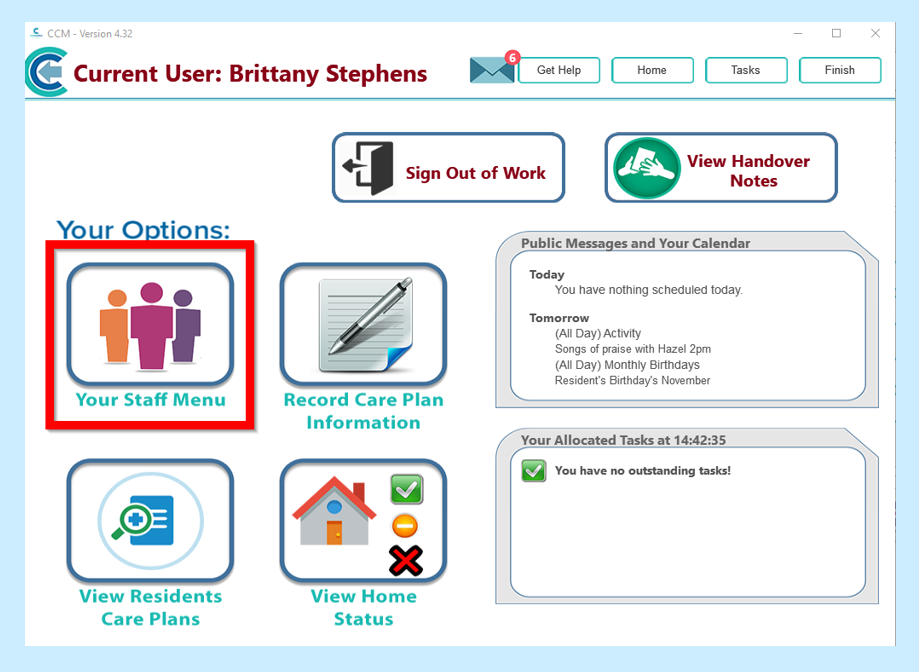Click the View Handover Notes green icon
This screenshot has height=672, width=919.
coord(647,169)
